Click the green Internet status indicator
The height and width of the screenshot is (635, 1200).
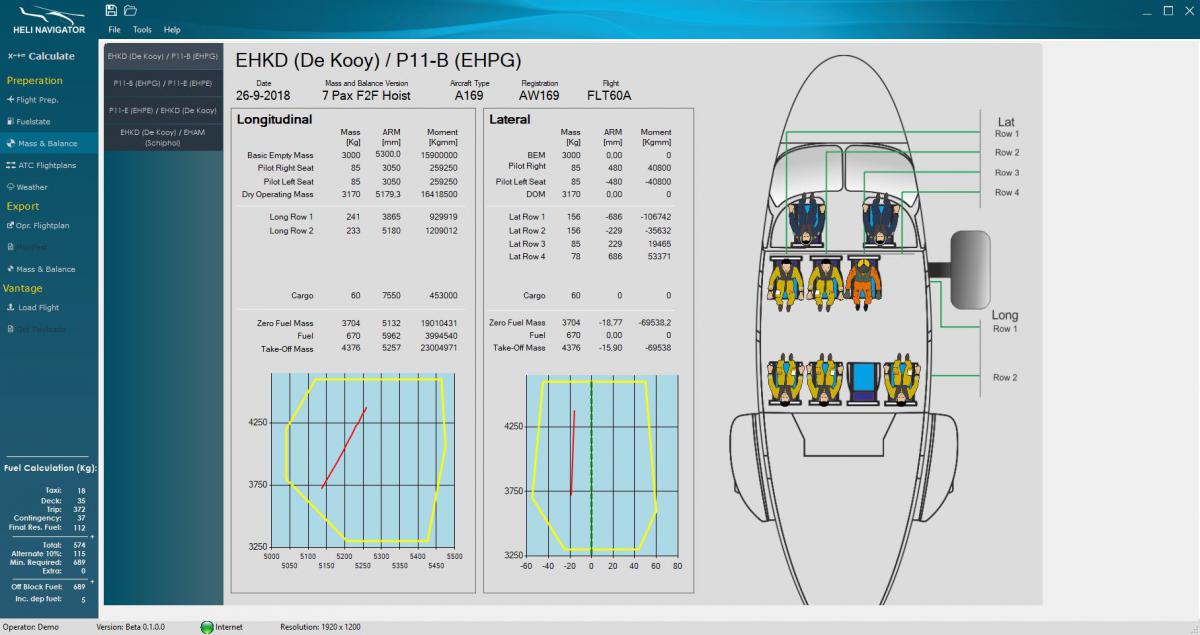pyautogui.click(x=207, y=627)
